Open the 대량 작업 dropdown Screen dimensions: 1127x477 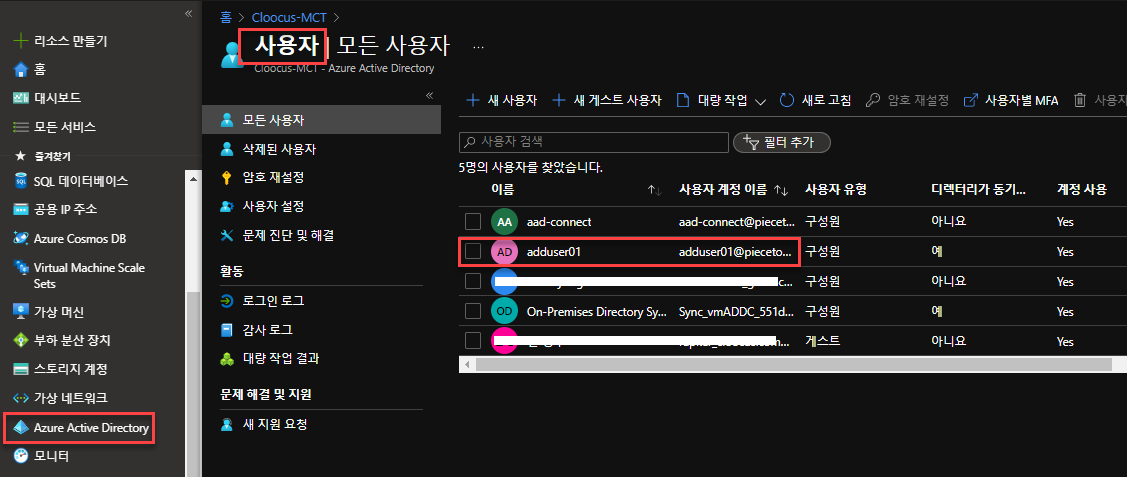[722, 101]
